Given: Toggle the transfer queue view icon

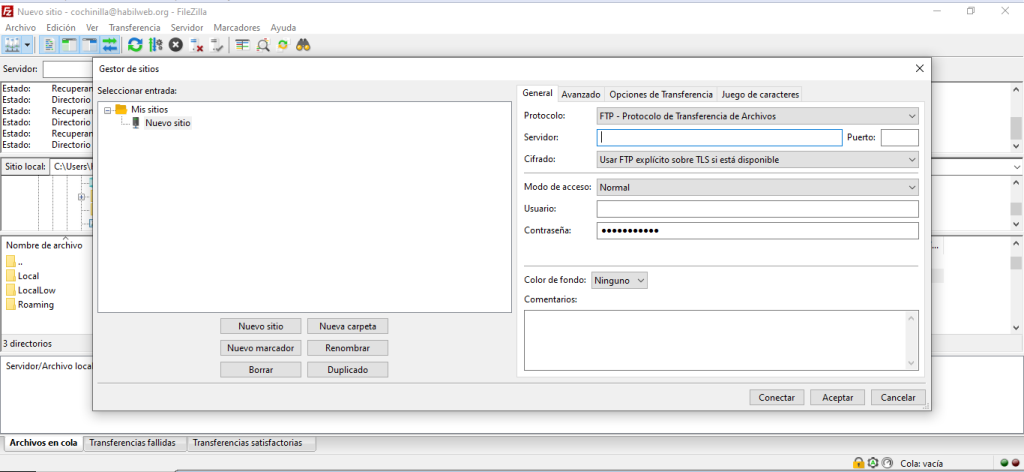Looking at the screenshot, I should 110,45.
